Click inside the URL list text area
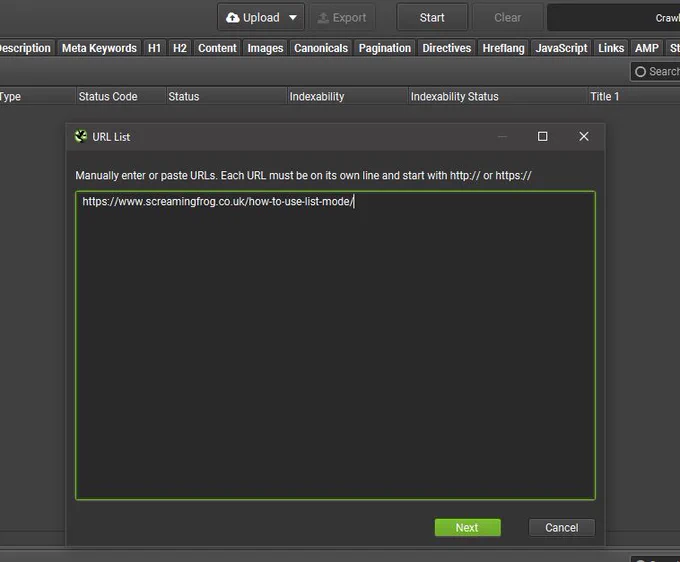Image resolution: width=680 pixels, height=562 pixels. coord(335,346)
